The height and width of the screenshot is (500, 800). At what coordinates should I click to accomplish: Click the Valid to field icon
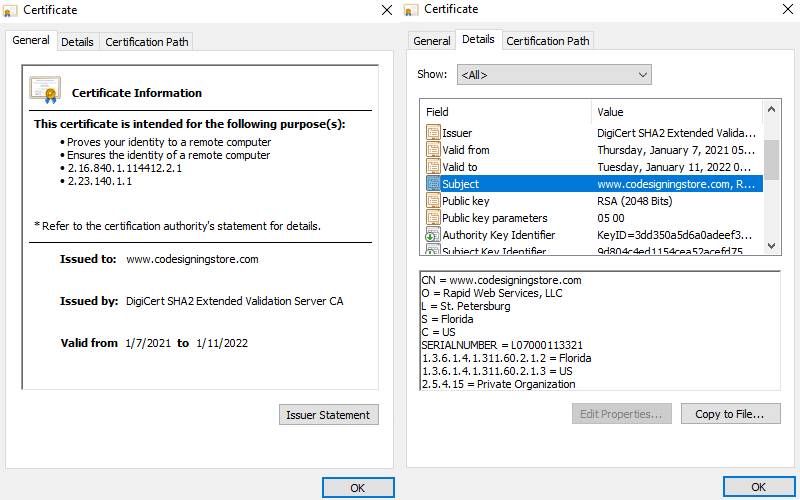(x=433, y=167)
